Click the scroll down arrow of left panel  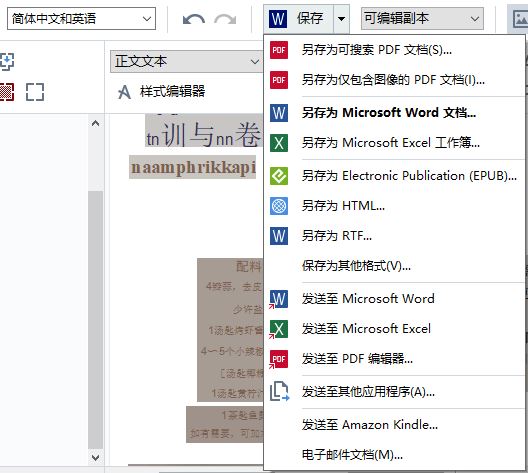[x=96, y=458]
